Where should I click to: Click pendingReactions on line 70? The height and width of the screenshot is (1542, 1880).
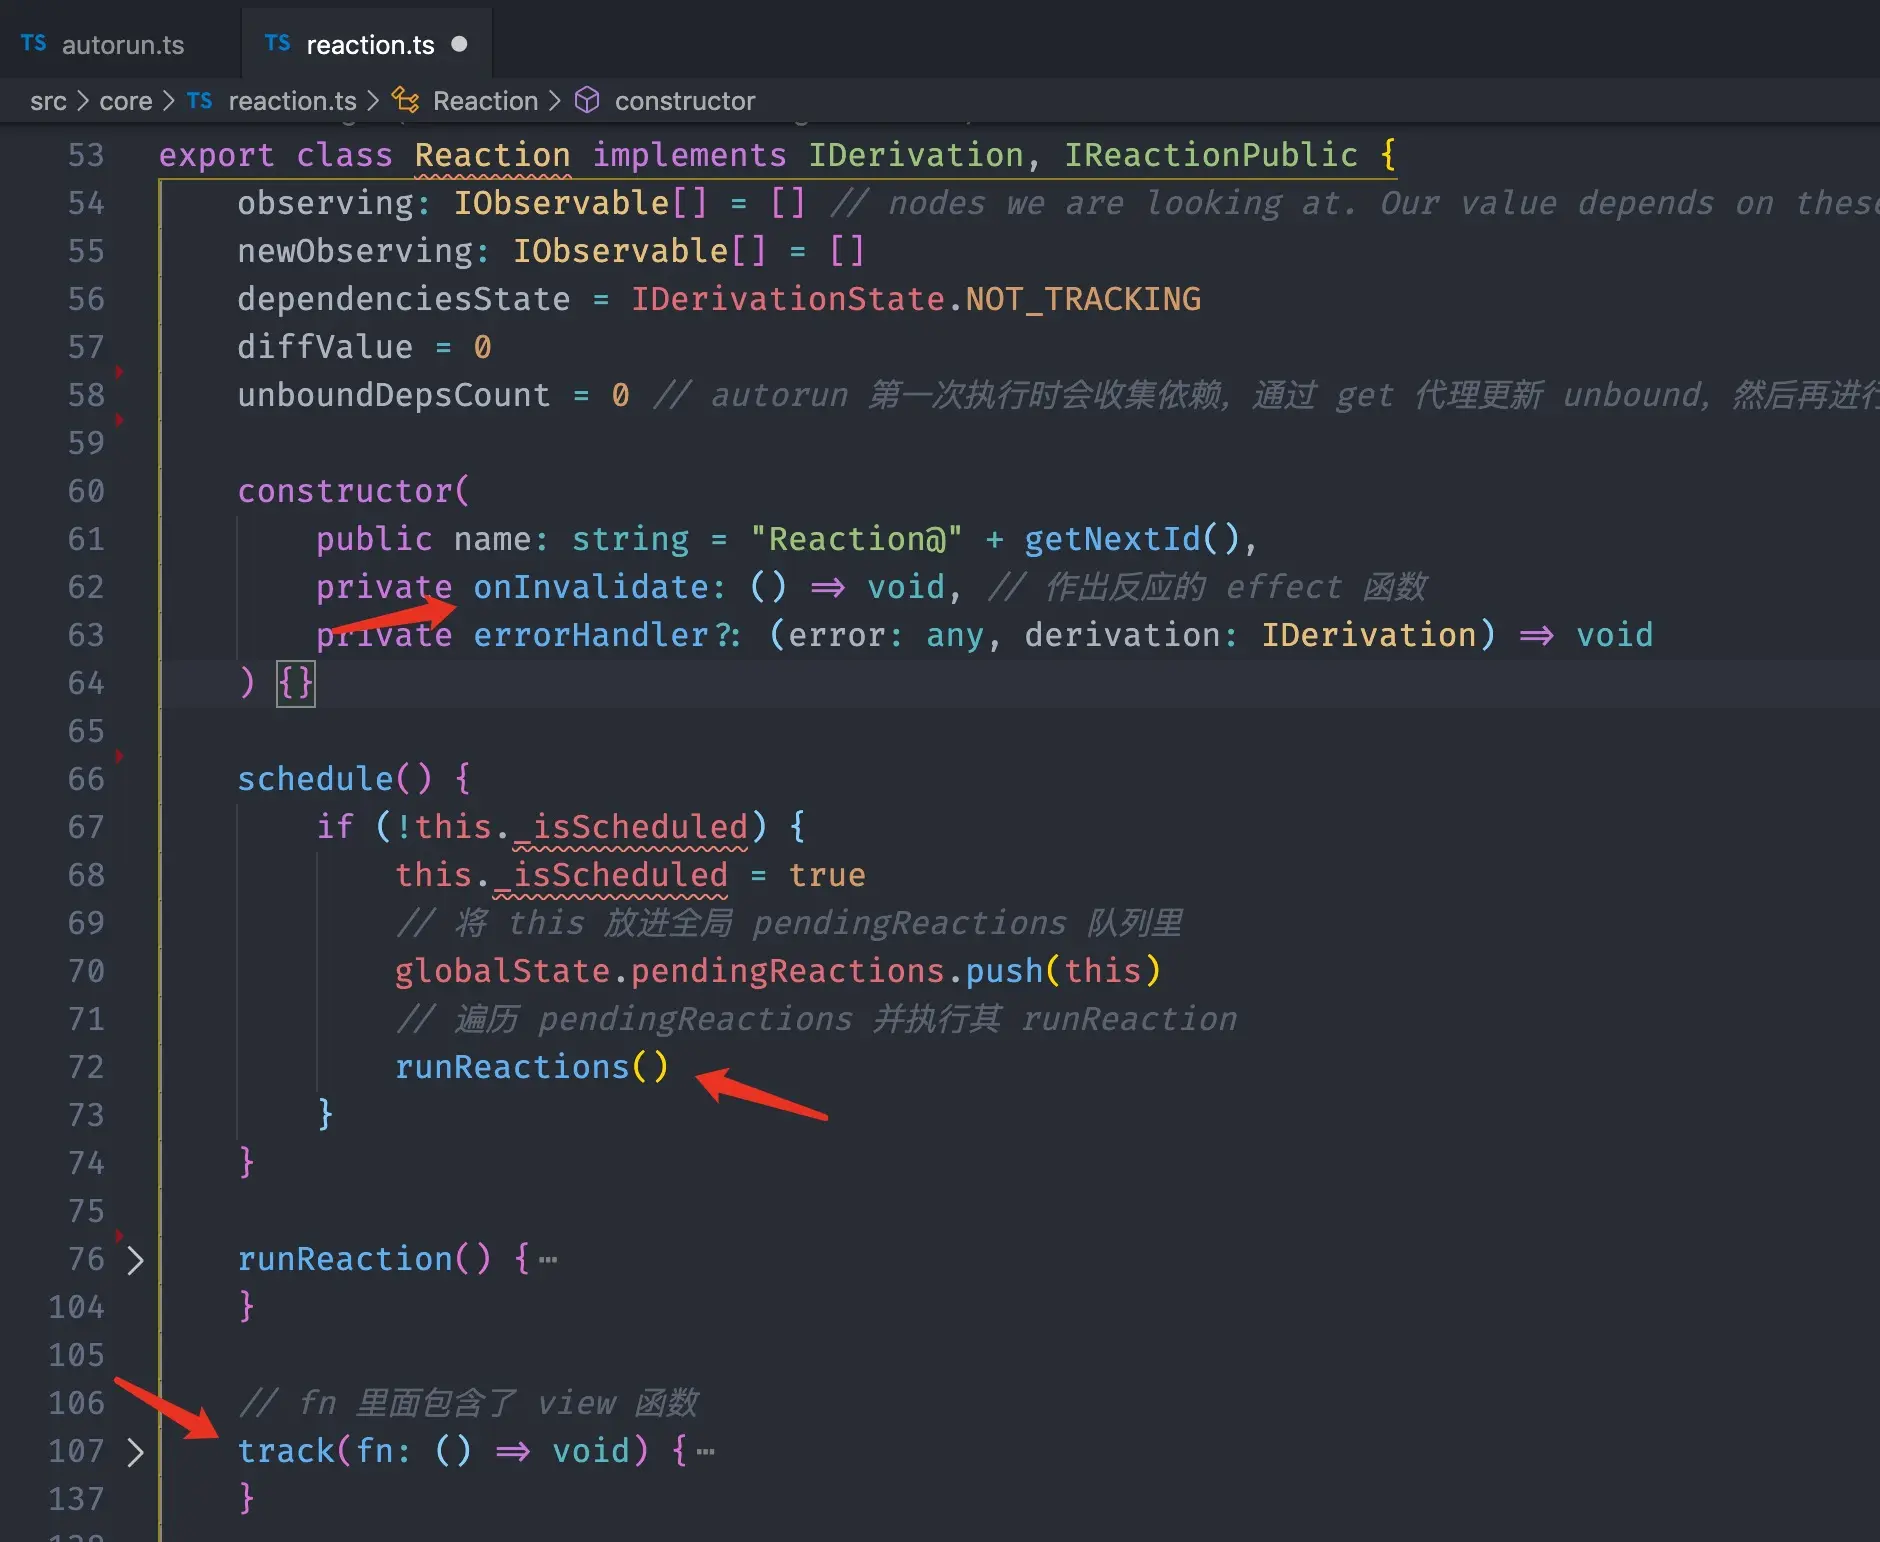tap(788, 972)
